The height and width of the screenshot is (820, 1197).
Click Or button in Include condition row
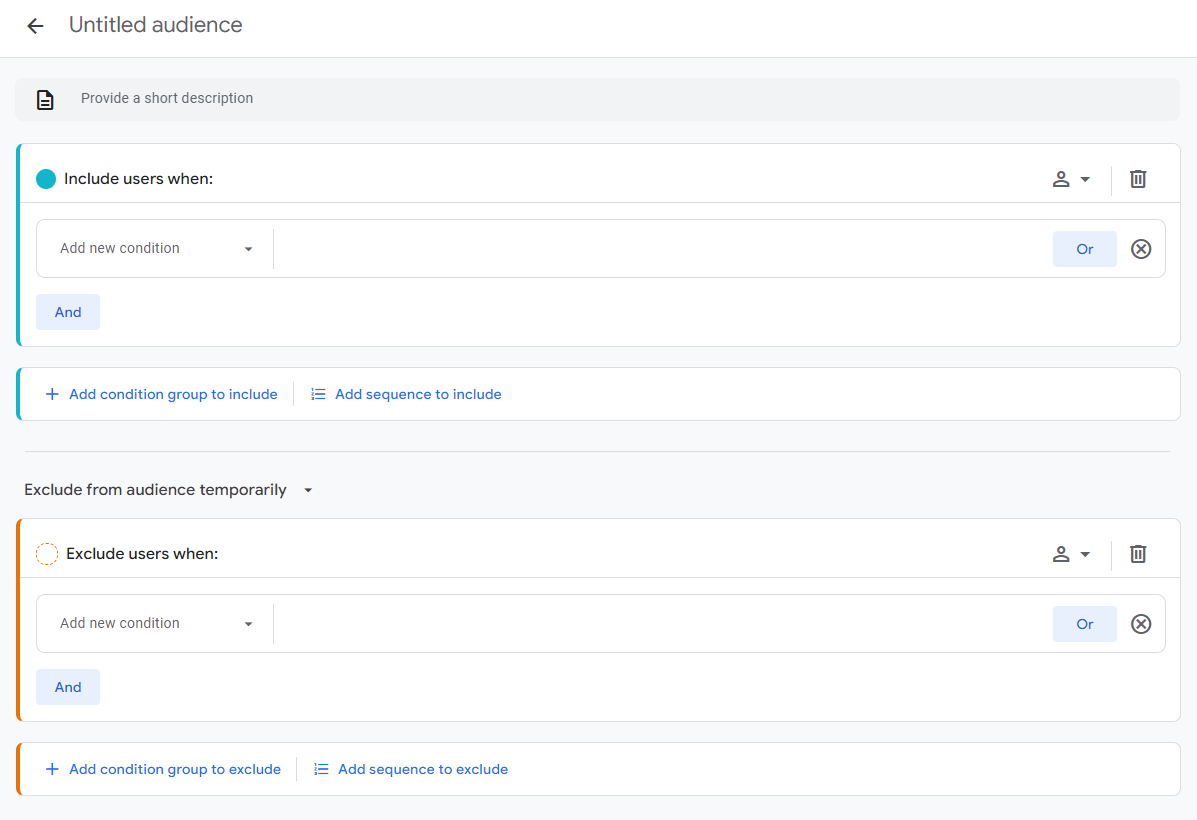coord(1084,249)
